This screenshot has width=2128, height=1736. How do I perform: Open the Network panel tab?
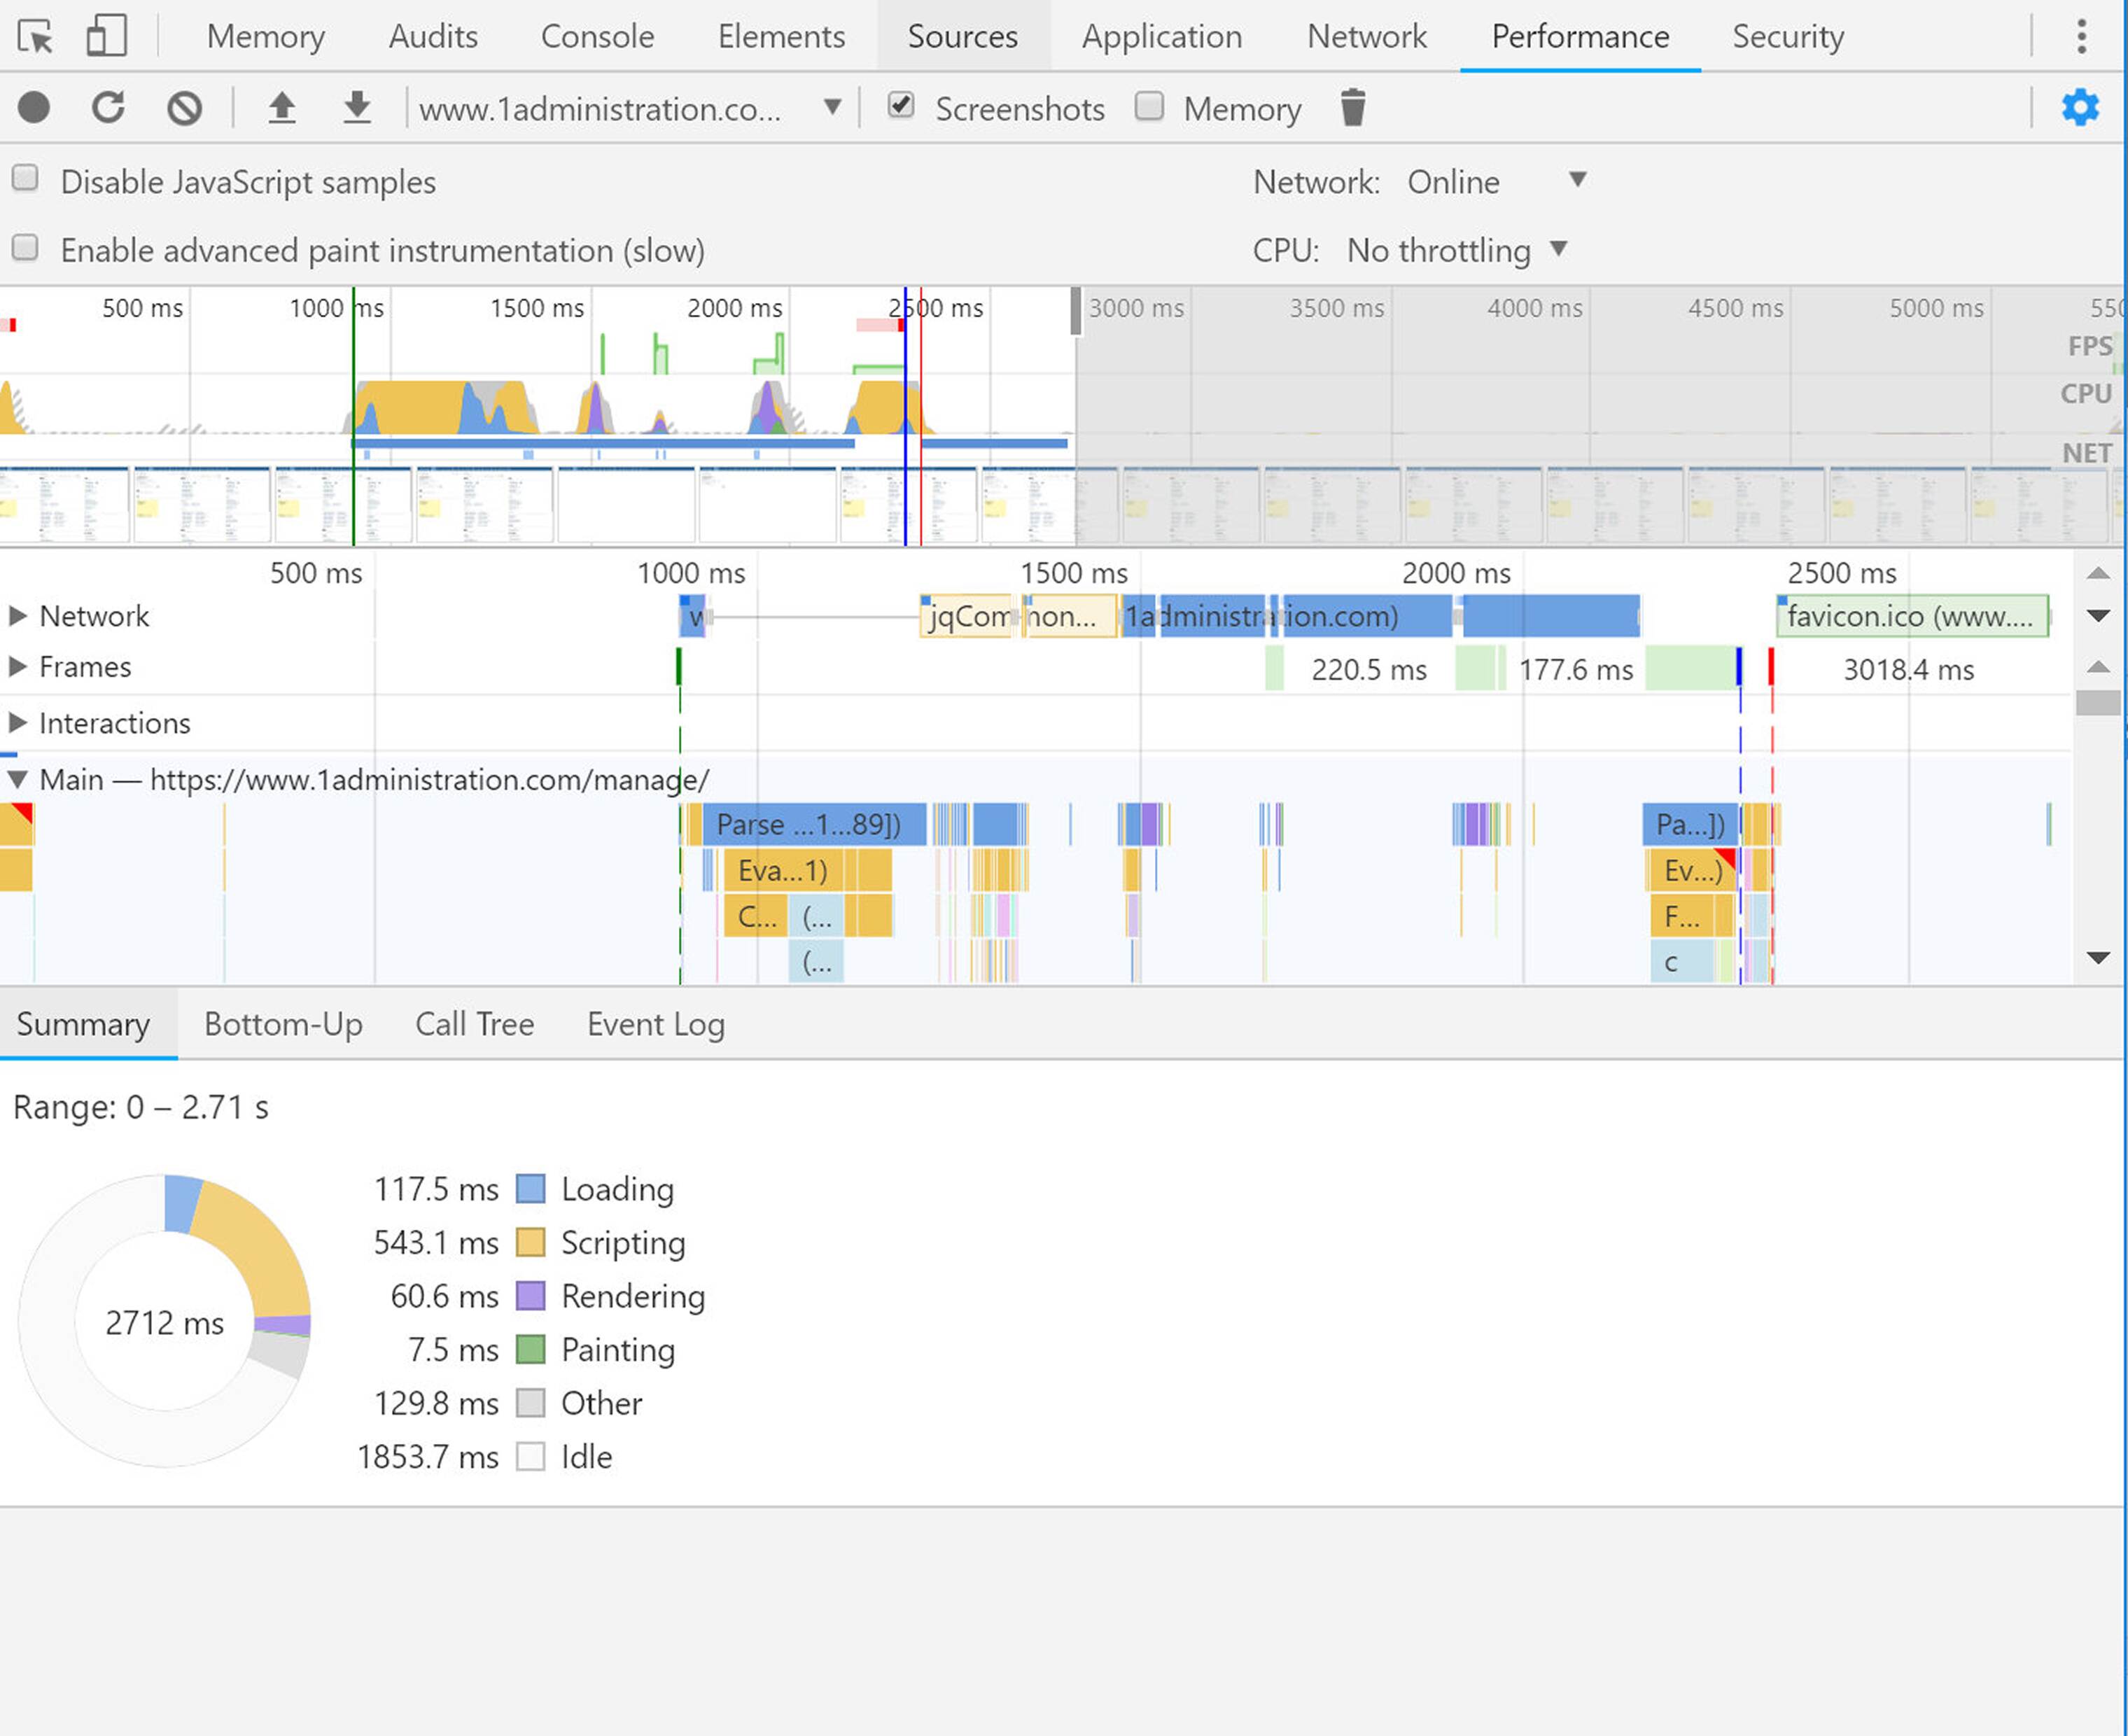click(x=1366, y=36)
